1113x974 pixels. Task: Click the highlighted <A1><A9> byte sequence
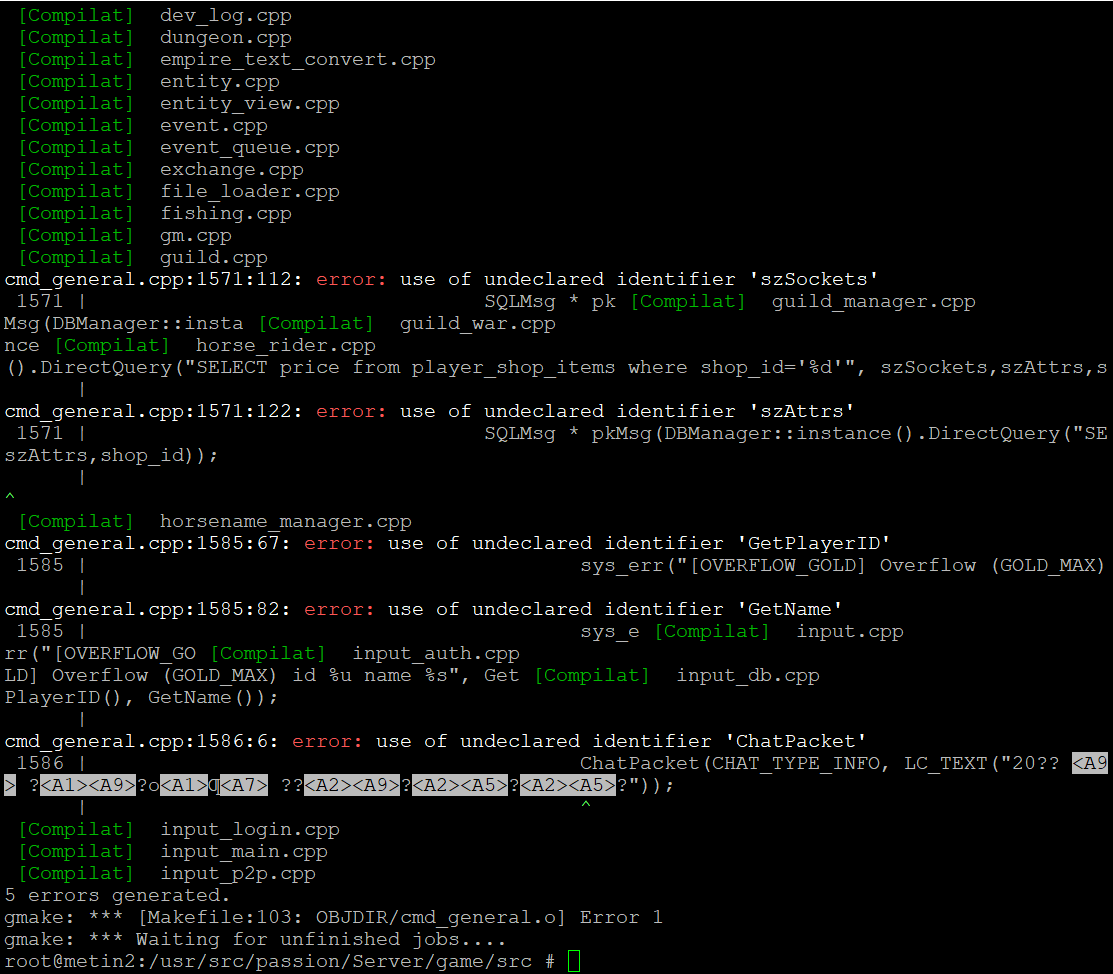click(87, 786)
